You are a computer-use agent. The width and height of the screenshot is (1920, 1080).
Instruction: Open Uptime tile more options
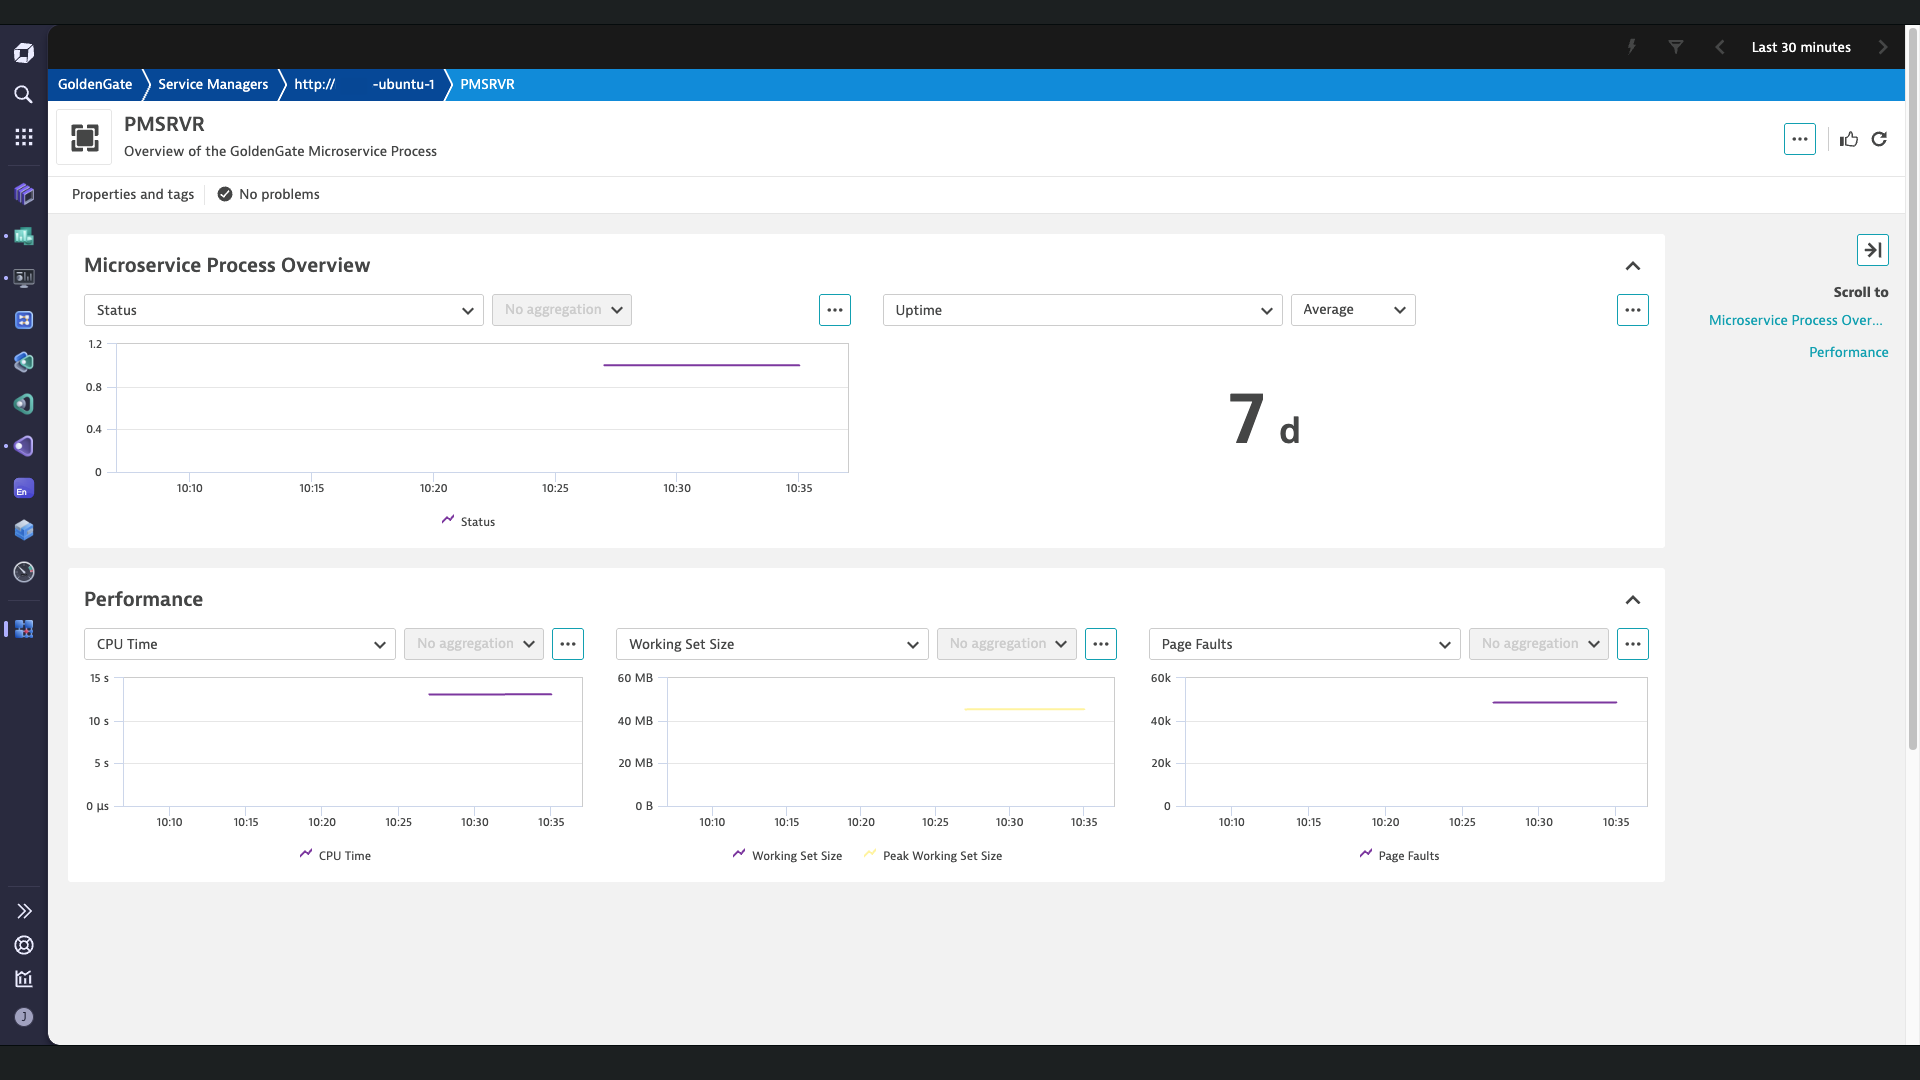coord(1633,310)
